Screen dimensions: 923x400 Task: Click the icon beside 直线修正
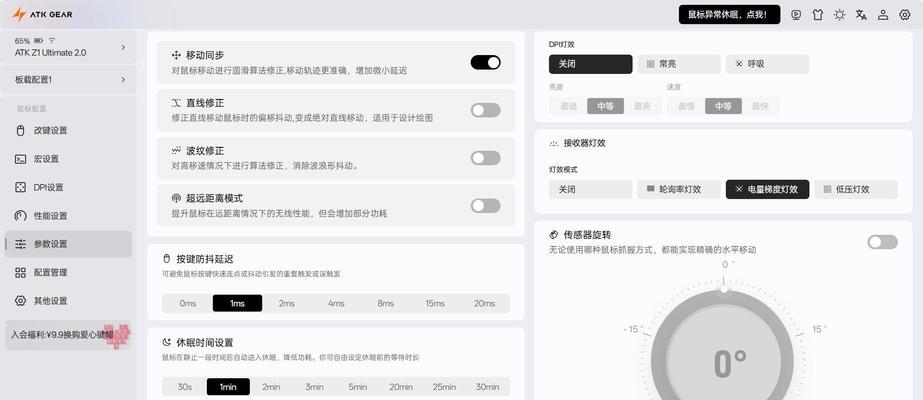coord(176,103)
